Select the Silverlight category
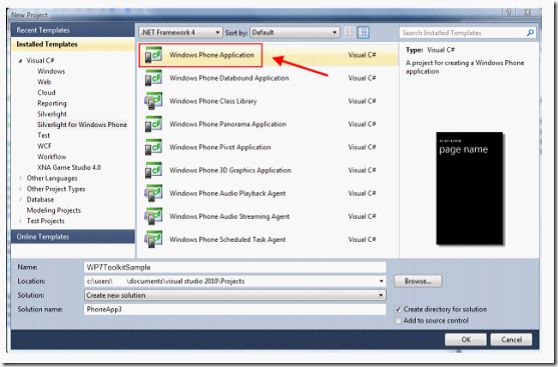The width and height of the screenshot is (558, 367). pos(52,114)
